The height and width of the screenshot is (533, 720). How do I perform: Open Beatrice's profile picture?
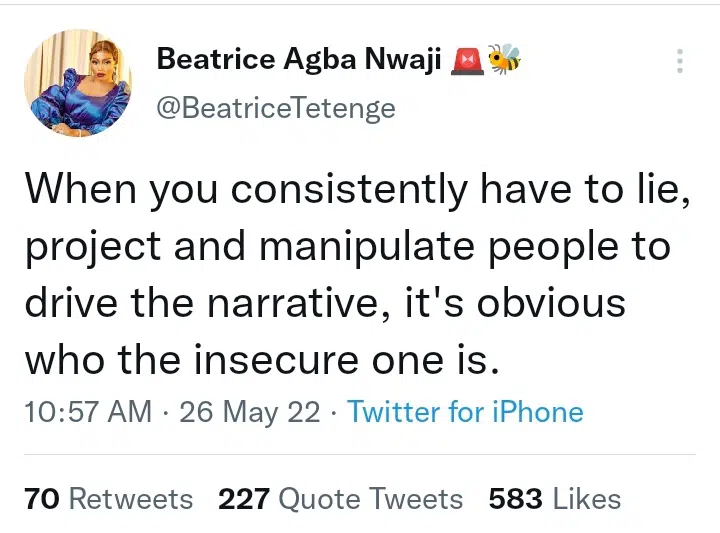[78, 83]
